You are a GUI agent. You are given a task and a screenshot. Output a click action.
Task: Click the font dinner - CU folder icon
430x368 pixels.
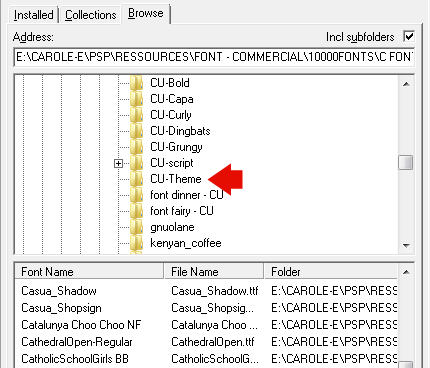(137, 195)
